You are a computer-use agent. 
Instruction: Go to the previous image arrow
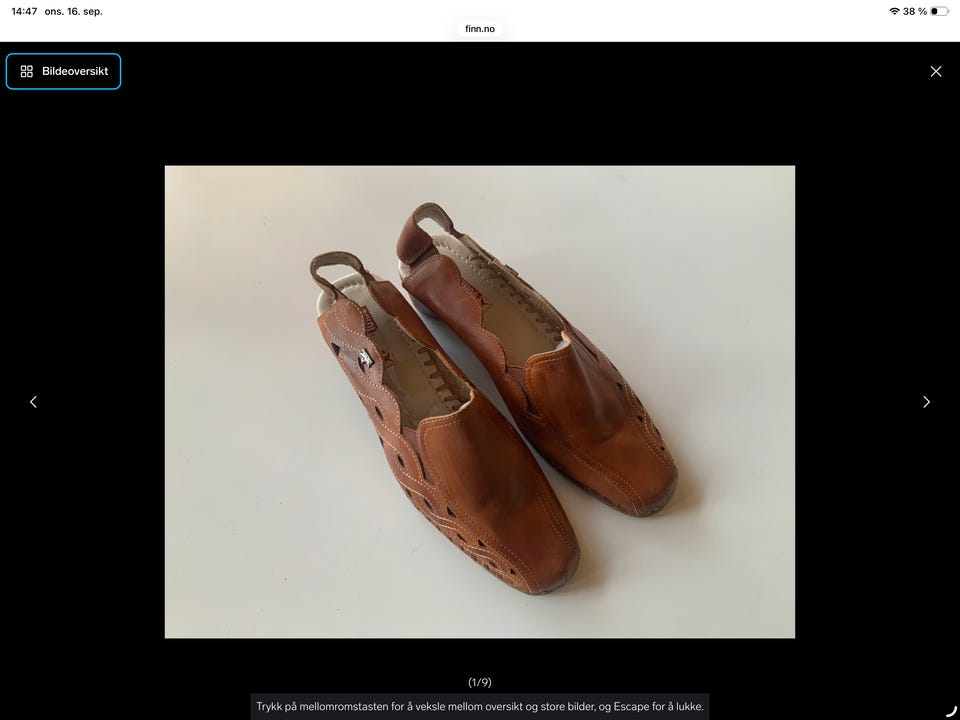click(x=34, y=402)
